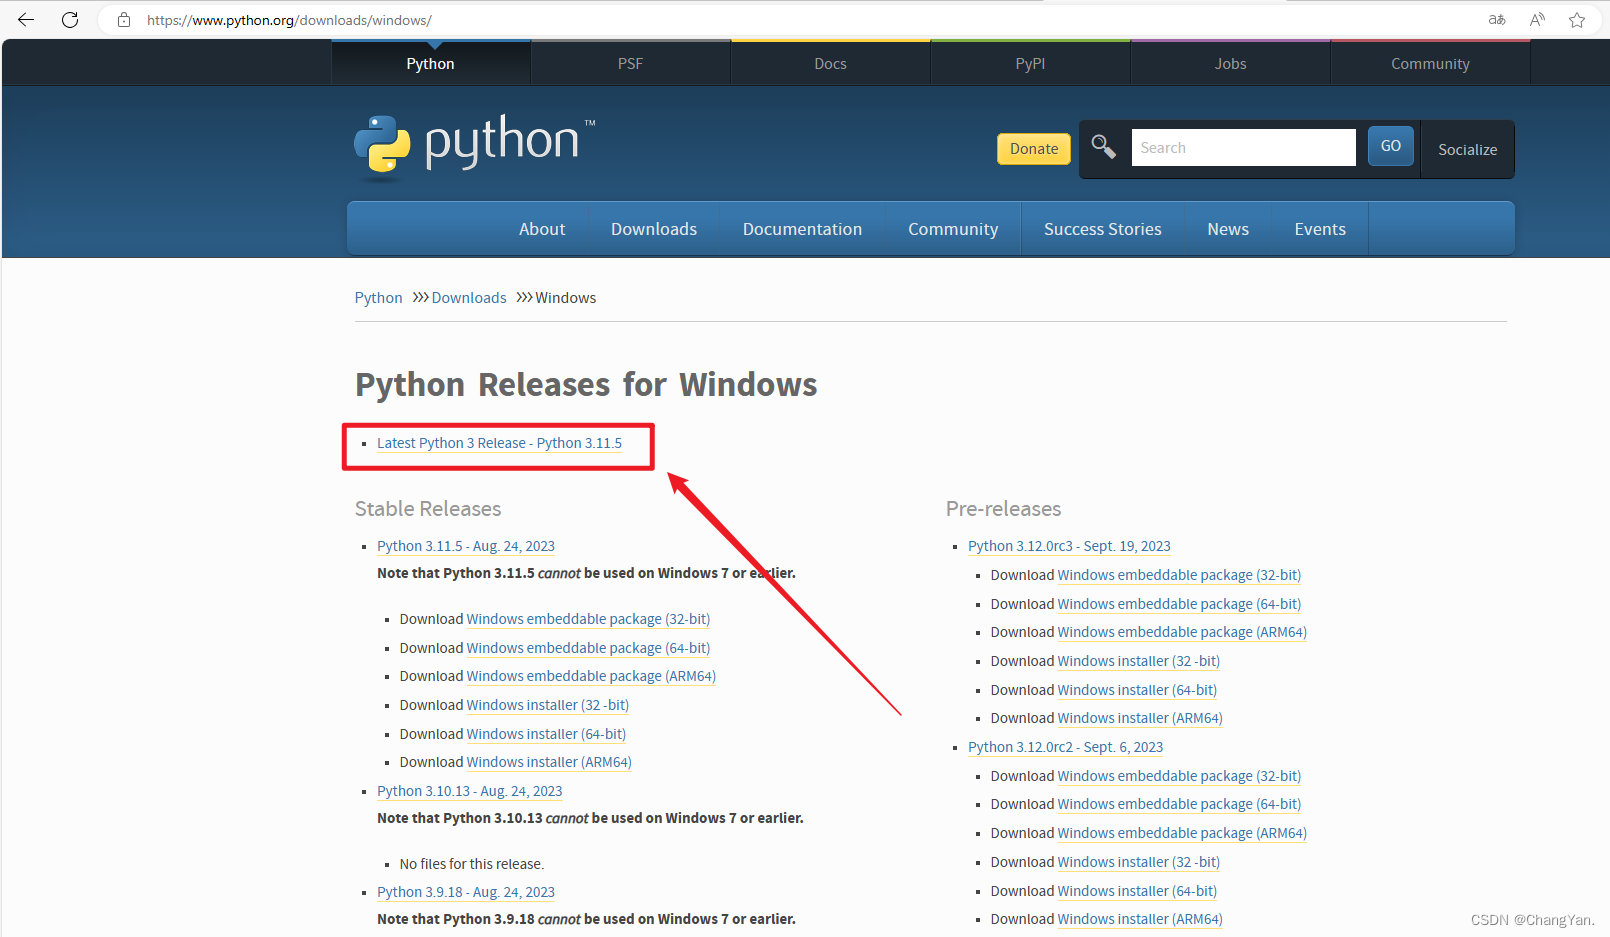1610x937 pixels.
Task: Go to the PyPI top tab
Action: (1030, 63)
